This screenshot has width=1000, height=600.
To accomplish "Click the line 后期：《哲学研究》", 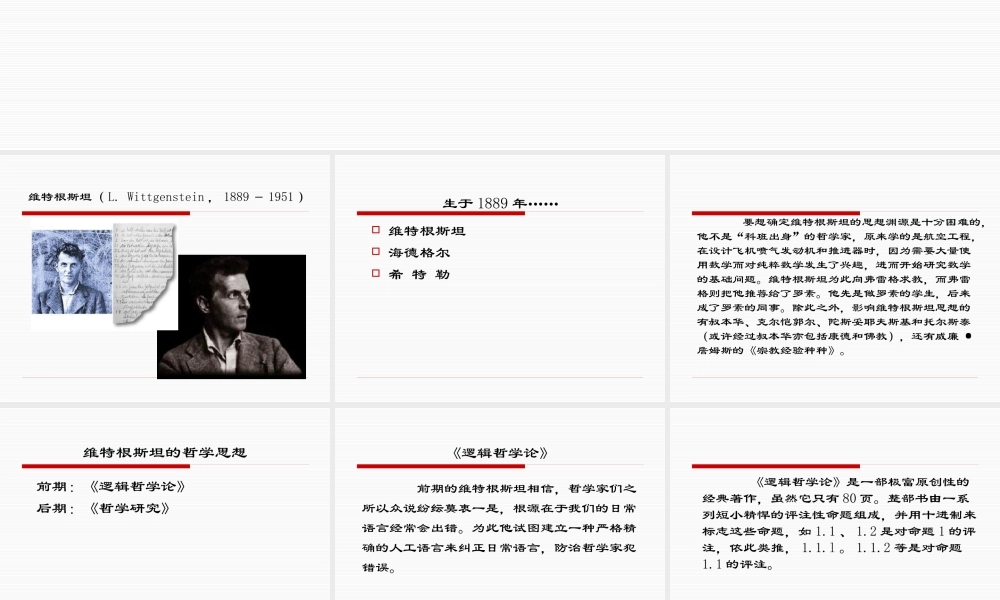I will (x=103, y=508).
